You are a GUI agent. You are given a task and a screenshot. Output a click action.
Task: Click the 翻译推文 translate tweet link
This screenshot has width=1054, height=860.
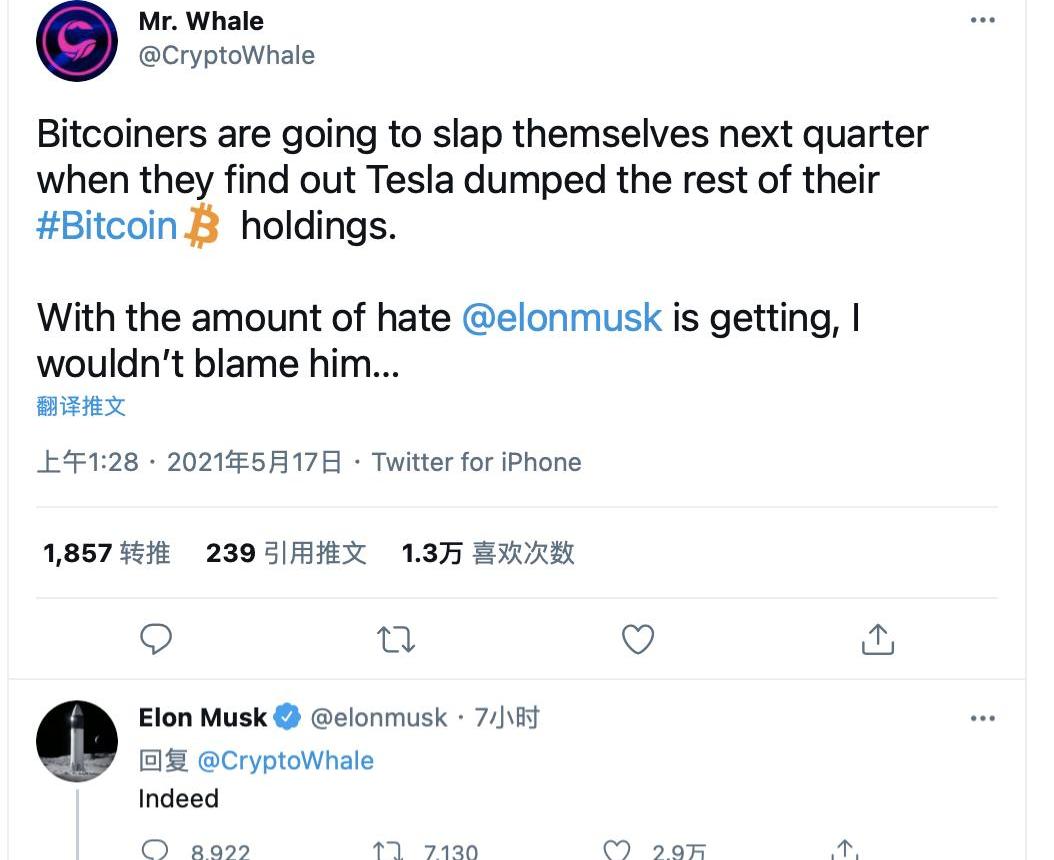[81, 406]
